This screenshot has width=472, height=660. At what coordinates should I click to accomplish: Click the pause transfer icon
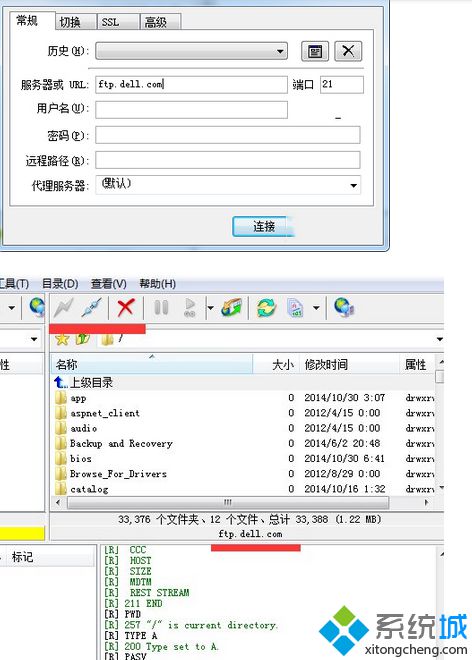(161, 308)
